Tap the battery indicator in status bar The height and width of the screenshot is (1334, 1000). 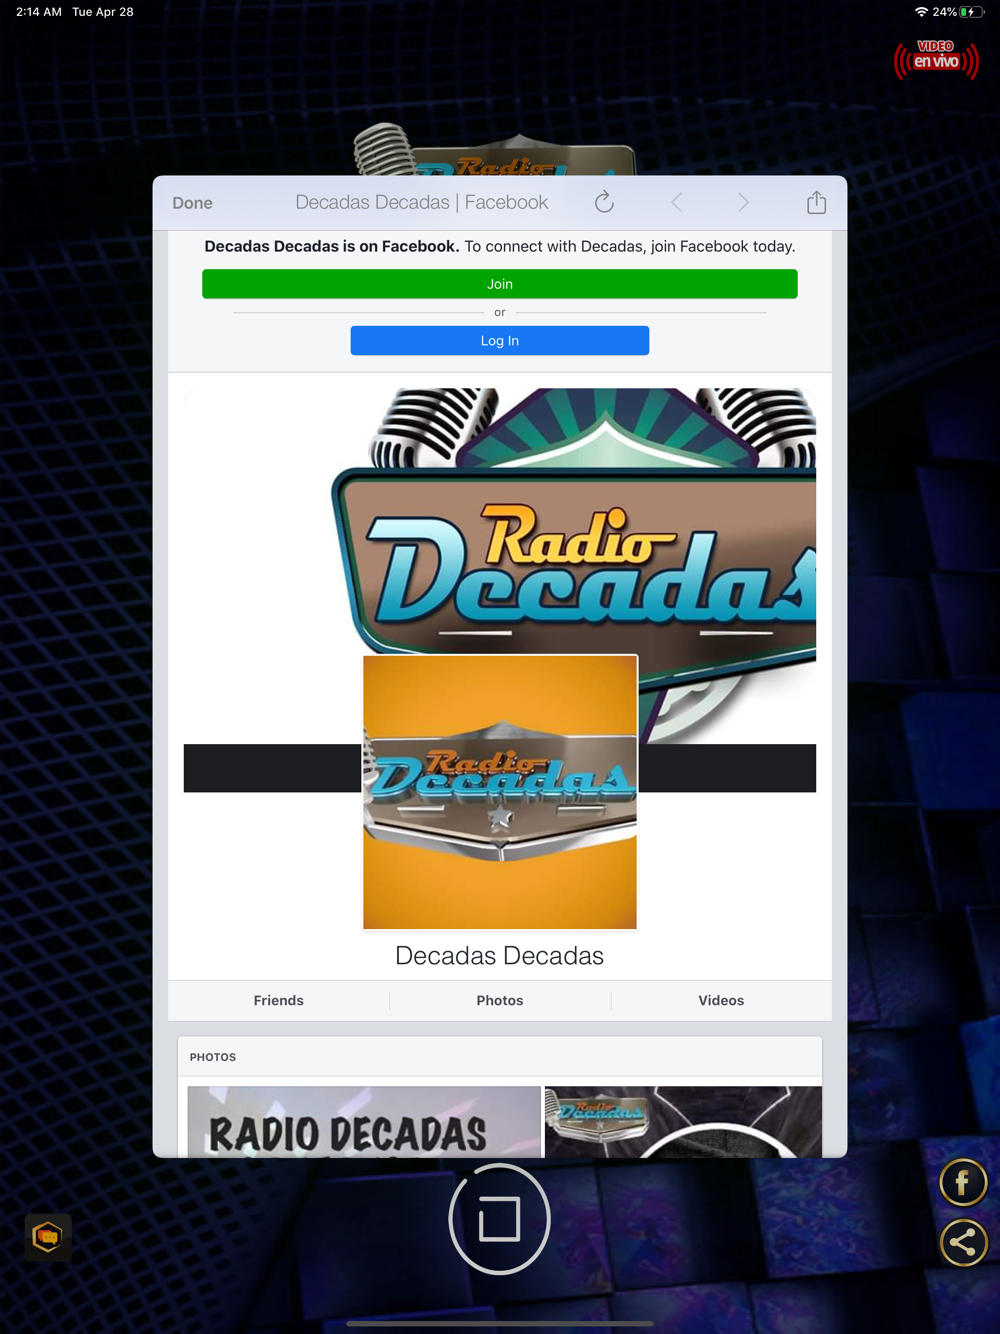pos(971,12)
